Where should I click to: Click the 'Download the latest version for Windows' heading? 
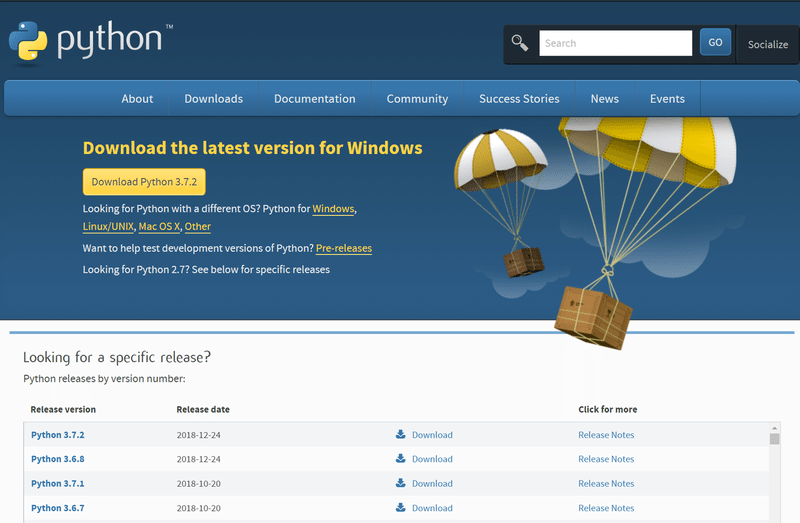pos(253,147)
